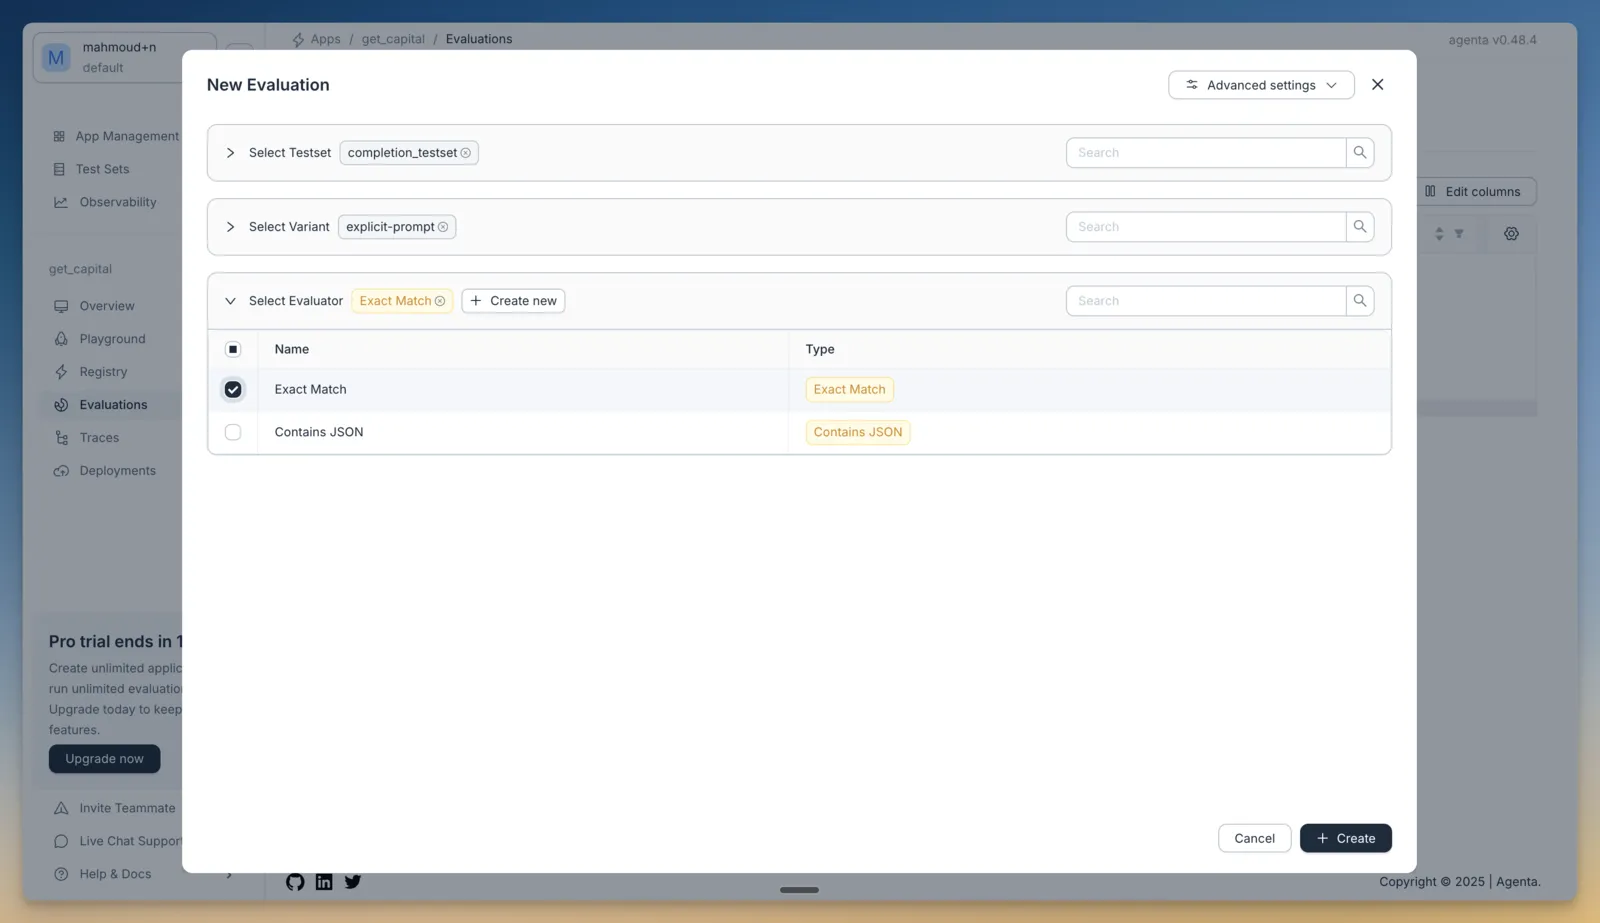
Task: Remove the Exact Match evaluator tag
Action: pos(440,301)
